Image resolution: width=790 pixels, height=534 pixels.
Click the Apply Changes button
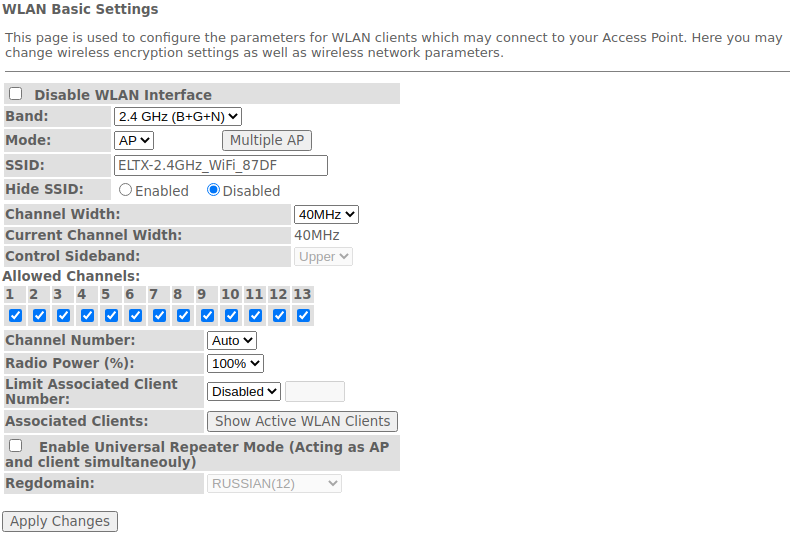60,522
